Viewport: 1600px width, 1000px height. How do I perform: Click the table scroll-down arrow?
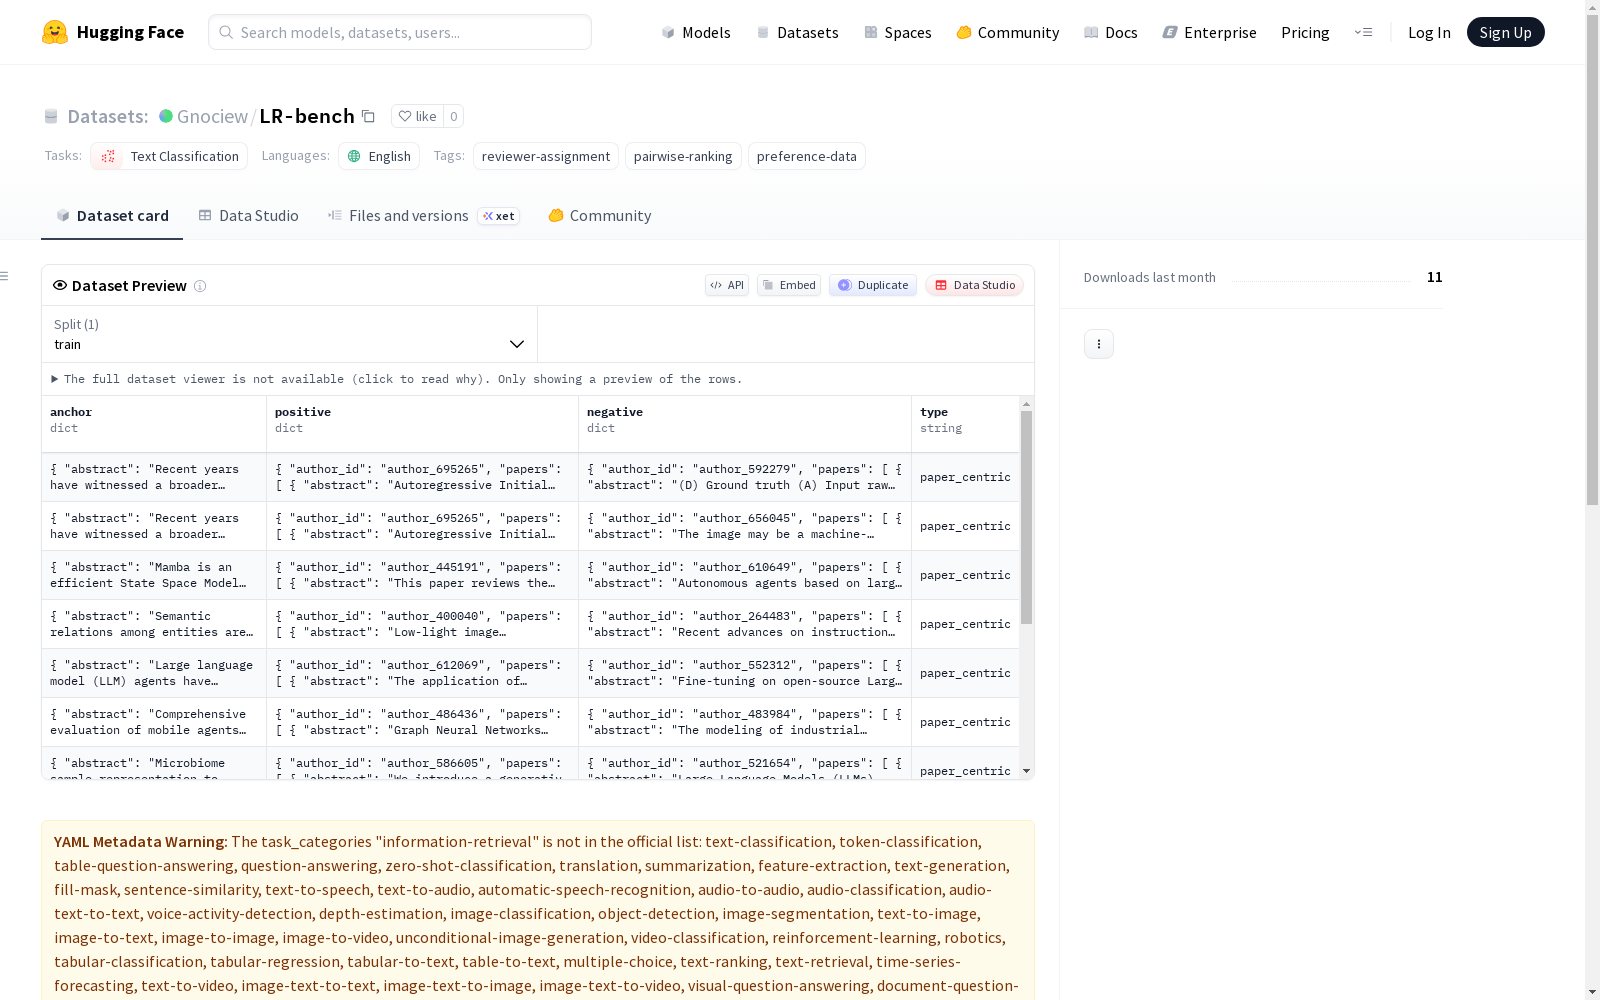[x=1026, y=771]
